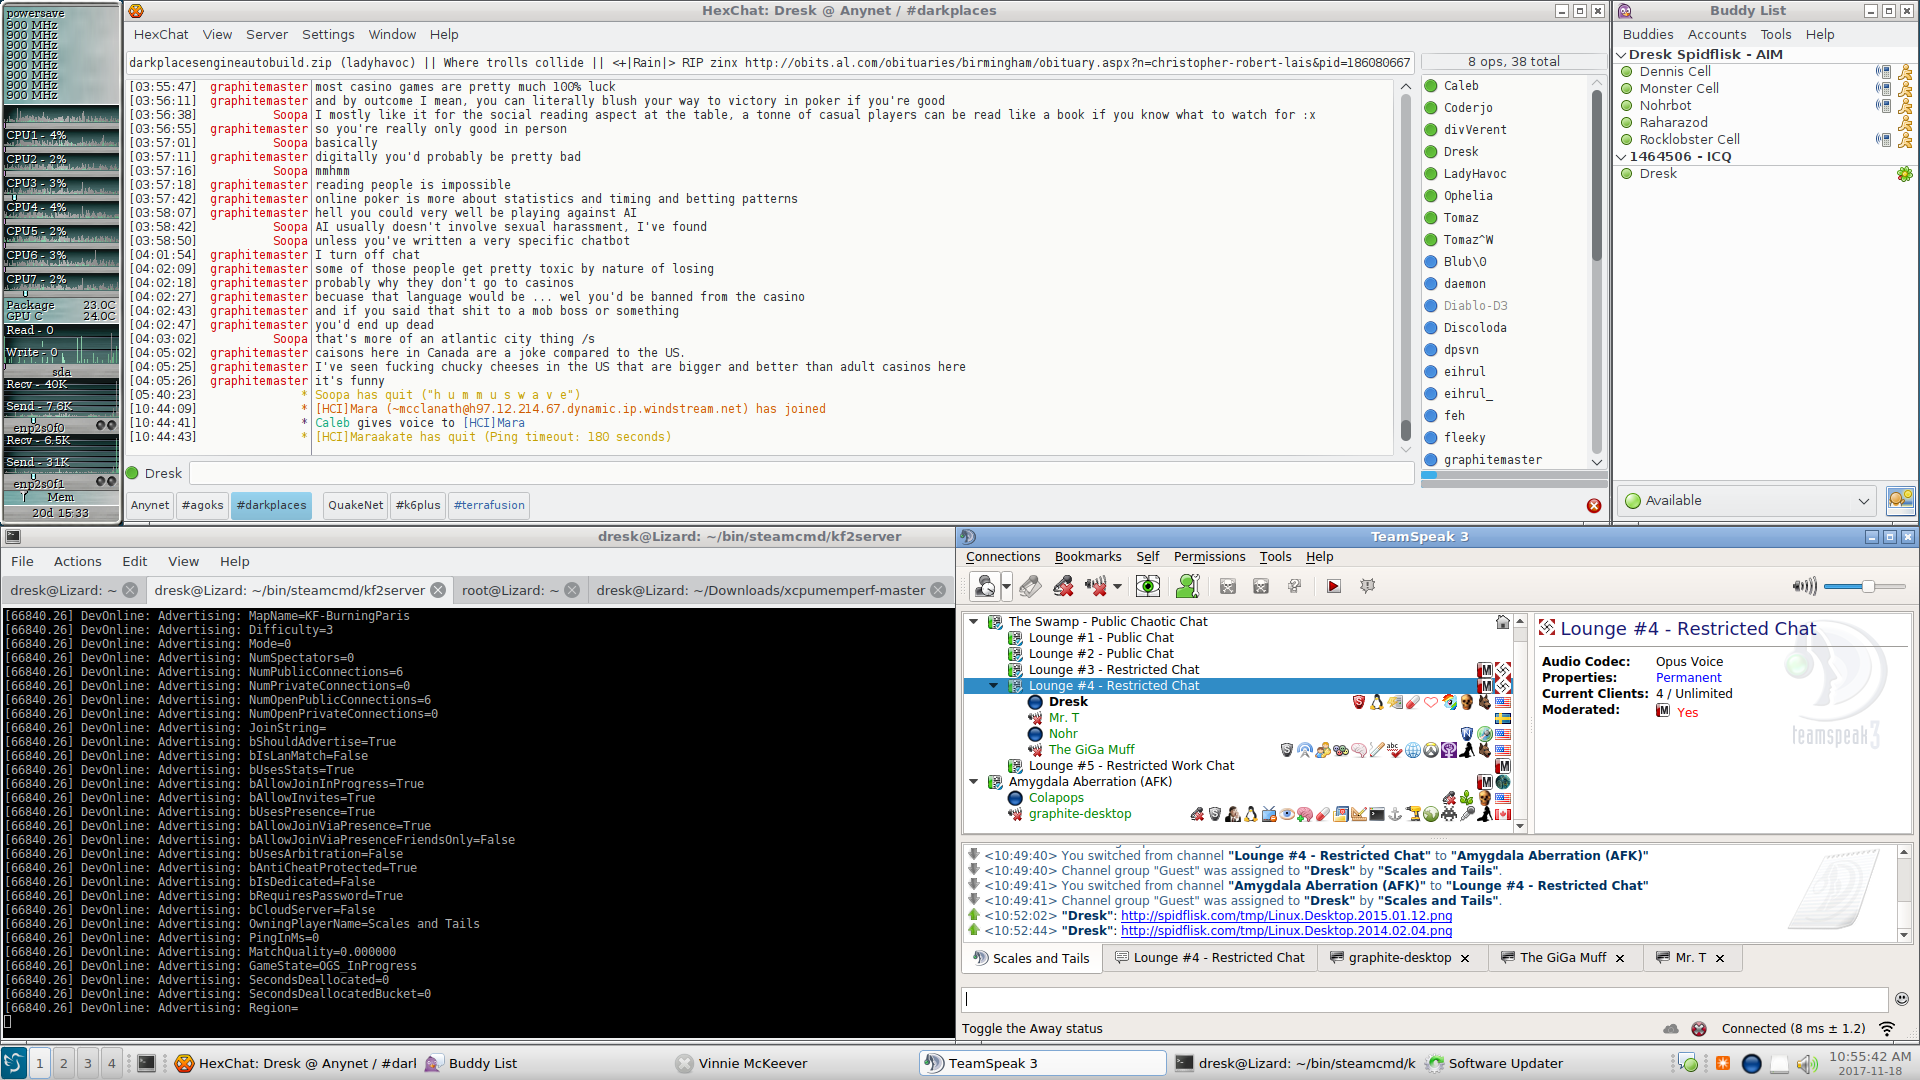Select user graphite-desktop in AFK channel
Viewport: 1920px width, 1080px height.
point(1080,813)
